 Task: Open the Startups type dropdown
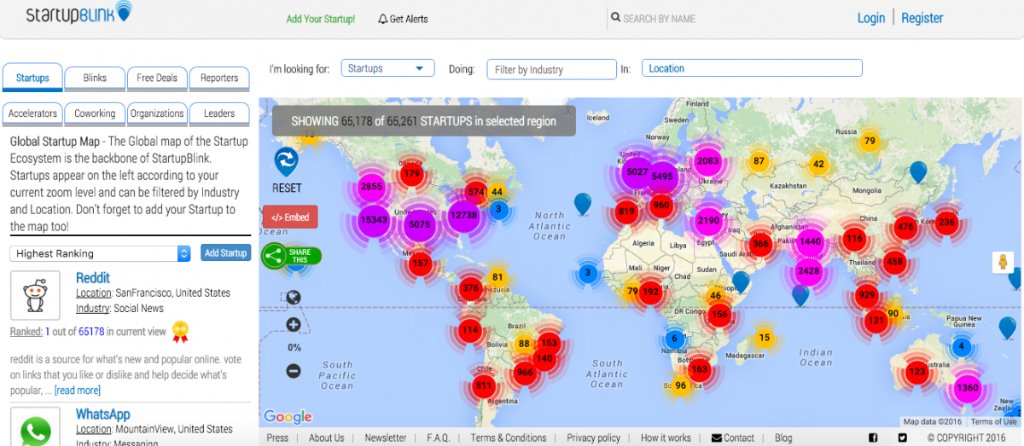pyautogui.click(x=387, y=68)
